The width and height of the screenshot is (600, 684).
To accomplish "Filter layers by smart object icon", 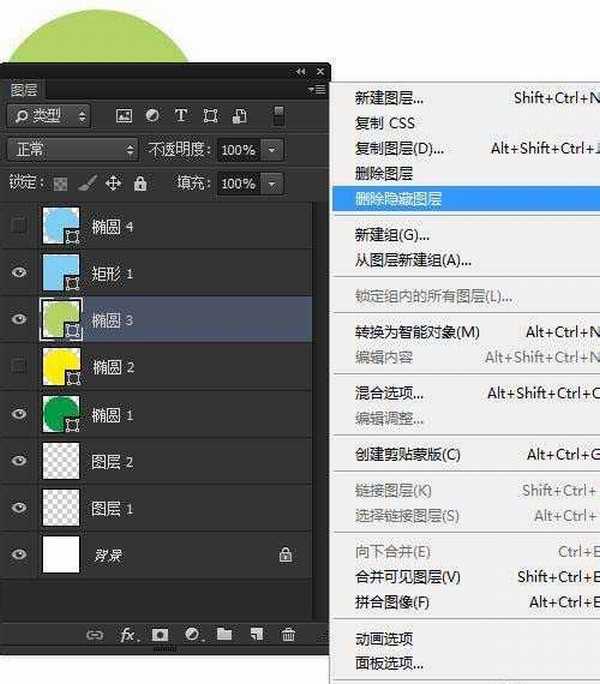I will [x=239, y=116].
